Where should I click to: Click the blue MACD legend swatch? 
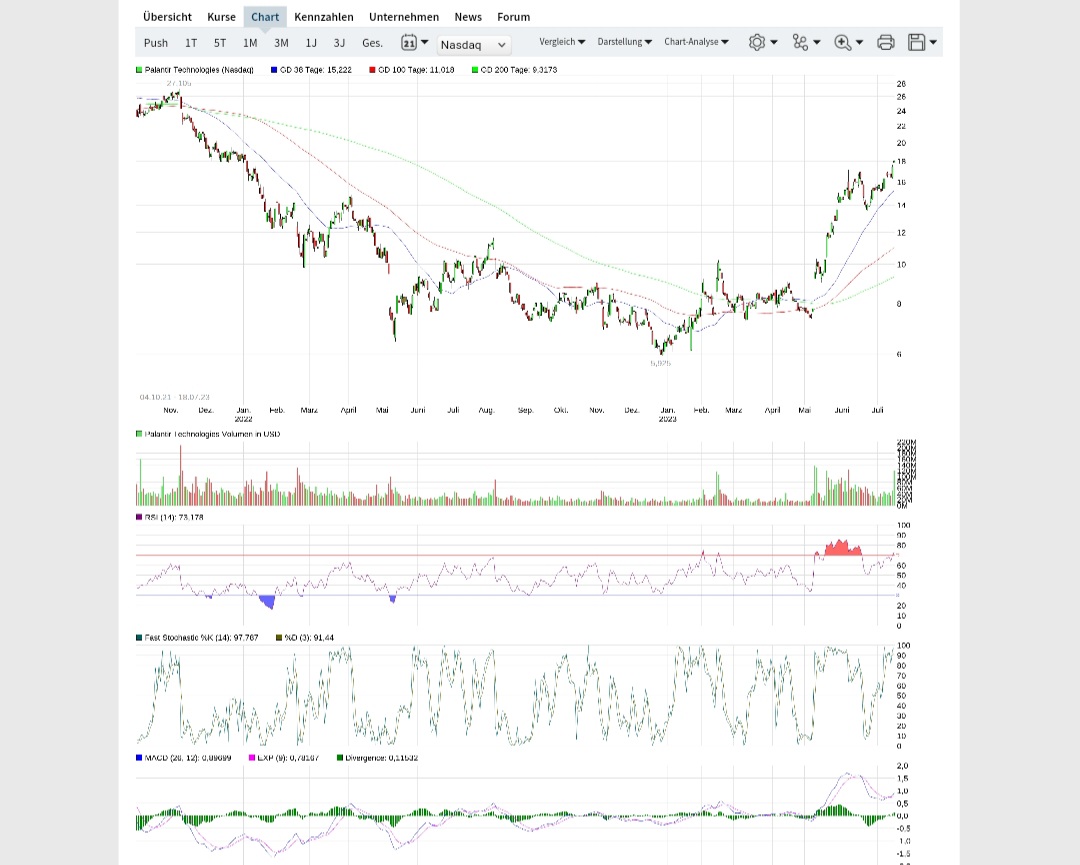(x=139, y=758)
